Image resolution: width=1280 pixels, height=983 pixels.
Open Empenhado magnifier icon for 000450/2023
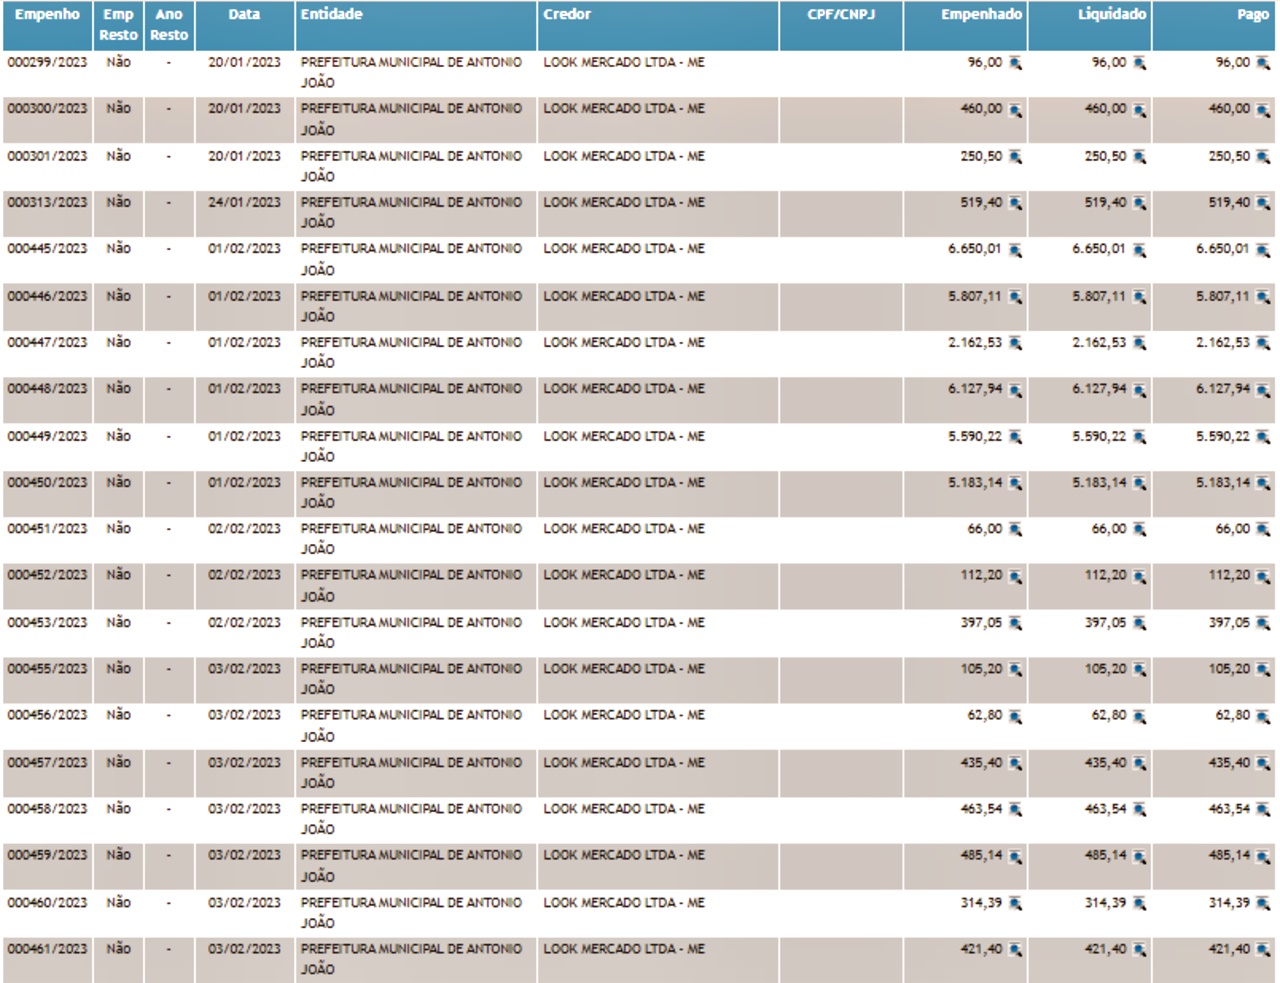point(1015,483)
